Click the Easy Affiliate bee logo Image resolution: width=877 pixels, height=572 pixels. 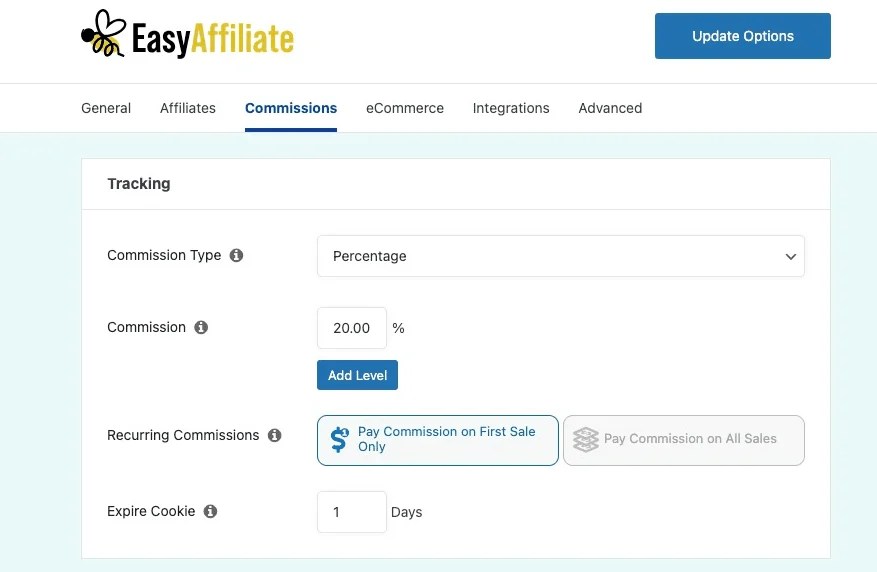click(103, 35)
